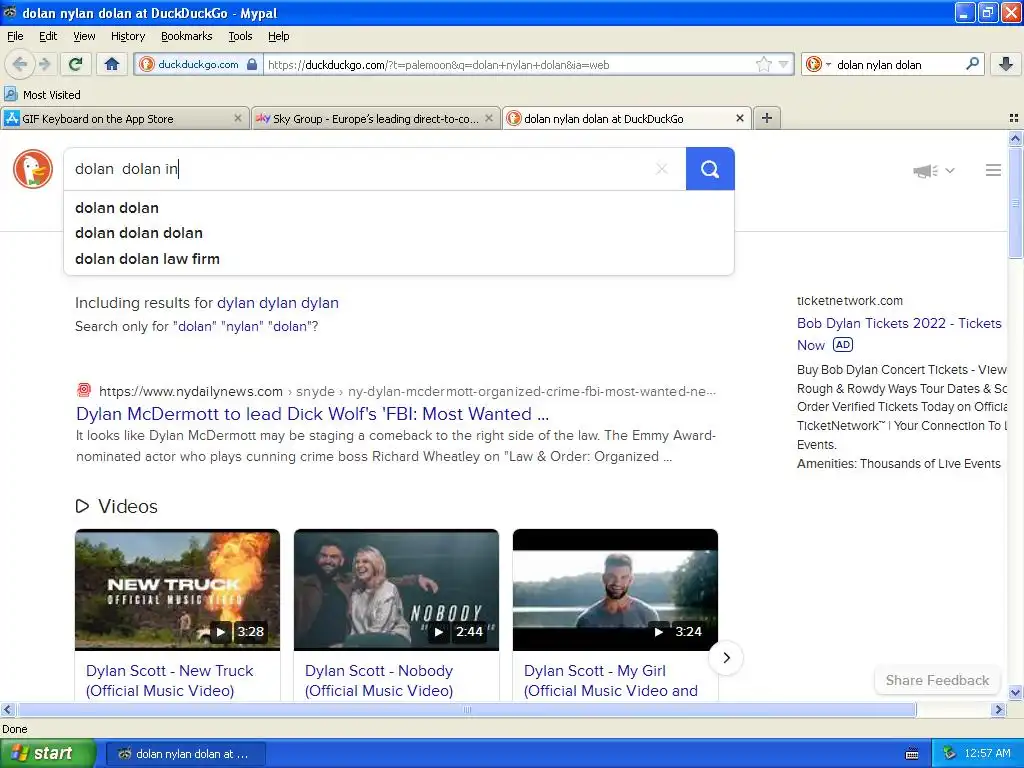This screenshot has width=1024, height=768.
Task: Open the DuckDuckGo hamburger menu
Action: tap(993, 170)
